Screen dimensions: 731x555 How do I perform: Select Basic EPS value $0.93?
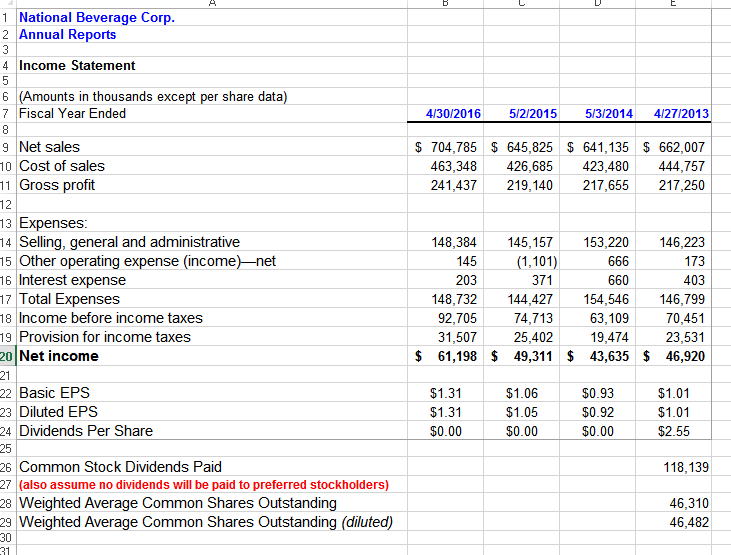tap(598, 394)
